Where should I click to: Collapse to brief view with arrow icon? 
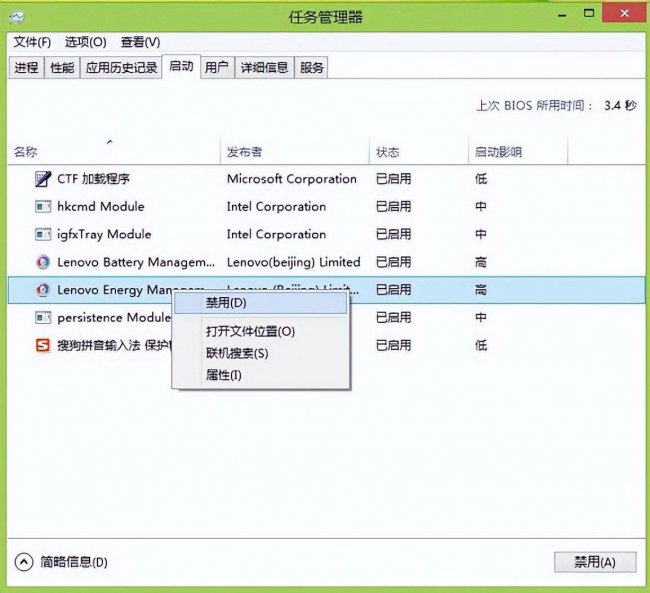(x=24, y=562)
